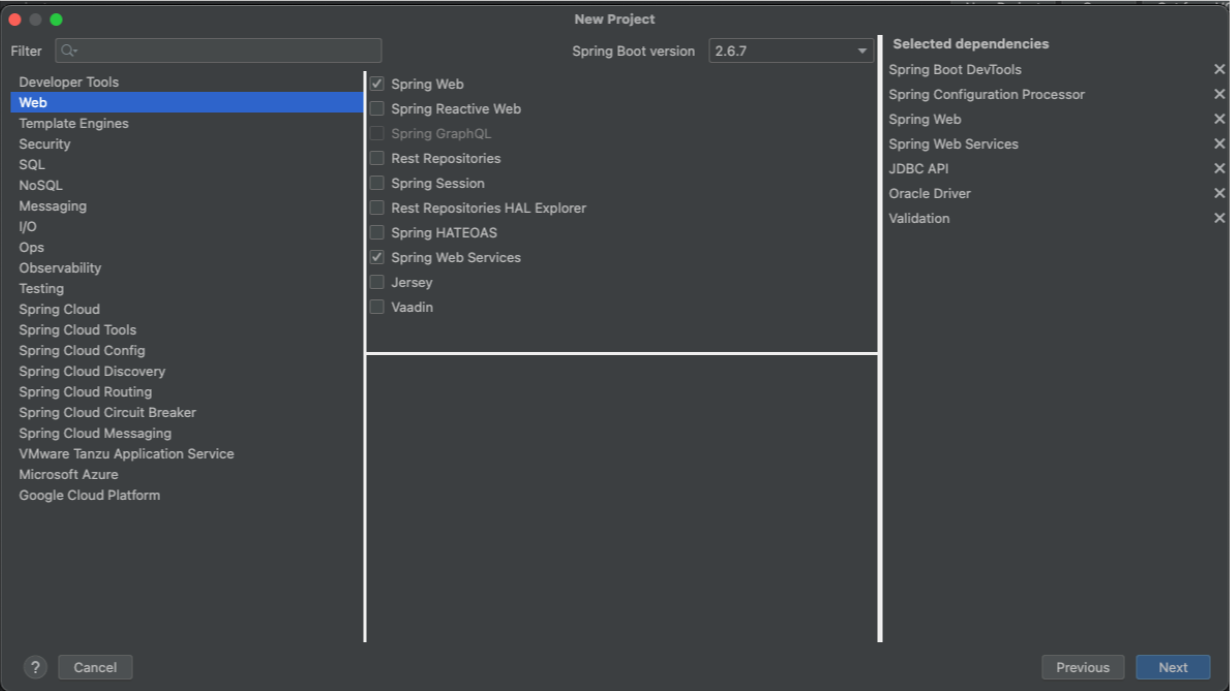Select the Security category

point(44,143)
